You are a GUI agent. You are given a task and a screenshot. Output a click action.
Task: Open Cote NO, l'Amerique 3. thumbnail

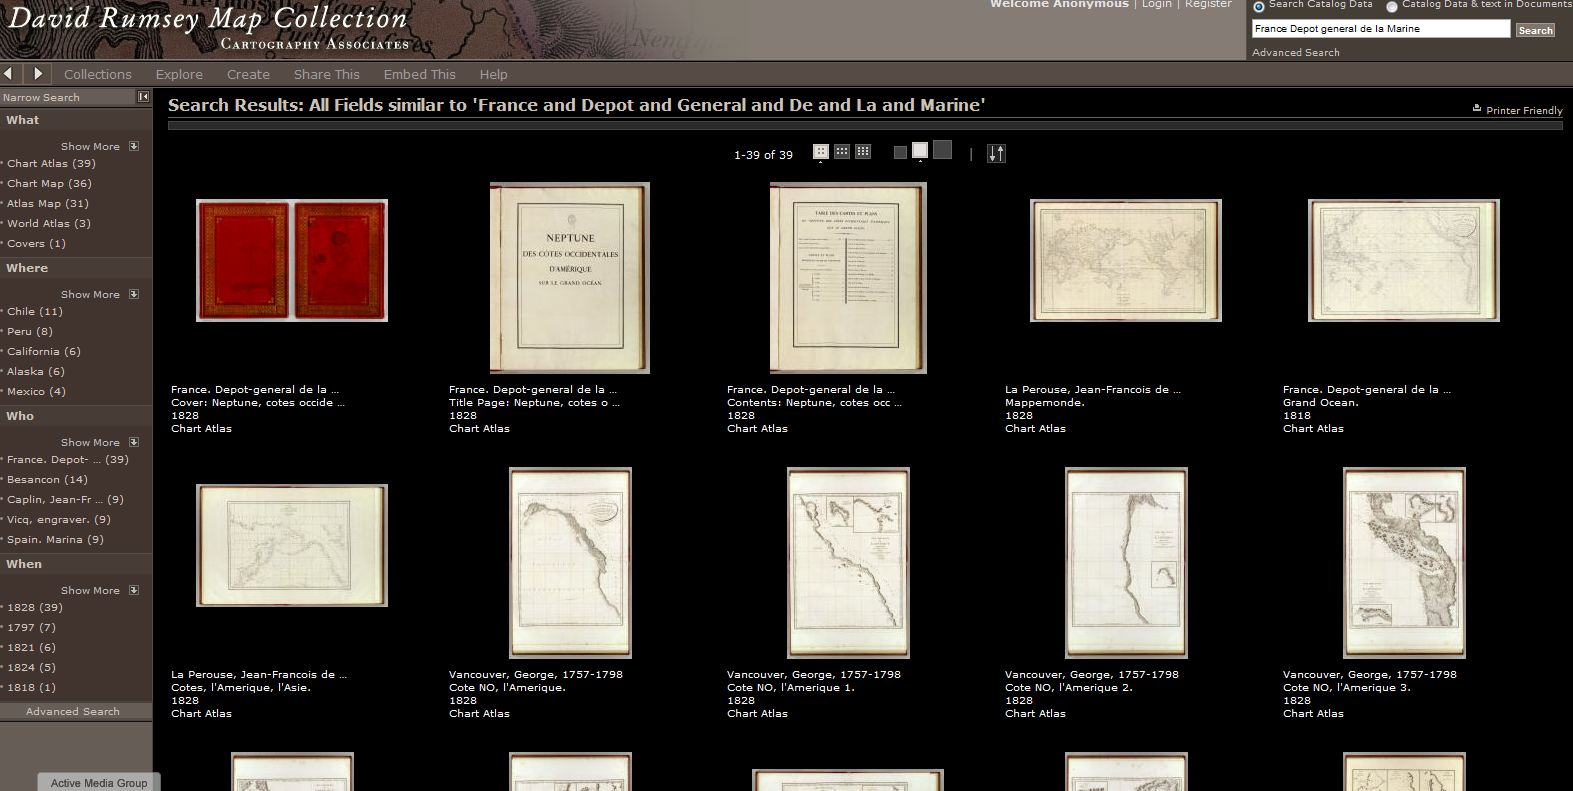click(x=1404, y=563)
